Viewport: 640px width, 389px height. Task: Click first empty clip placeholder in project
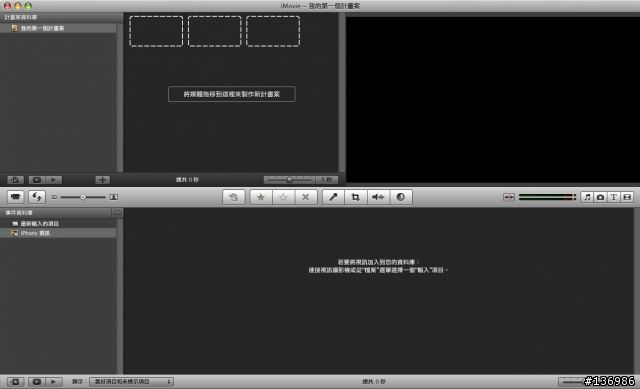156,31
